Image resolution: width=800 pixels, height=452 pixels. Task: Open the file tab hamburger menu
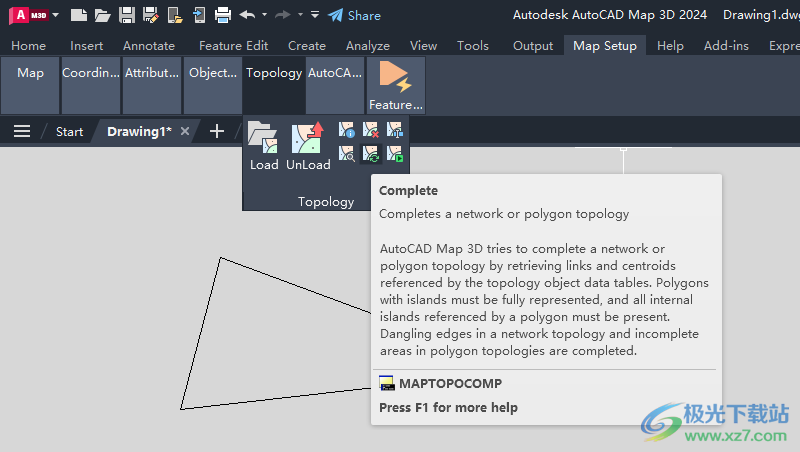coord(22,132)
